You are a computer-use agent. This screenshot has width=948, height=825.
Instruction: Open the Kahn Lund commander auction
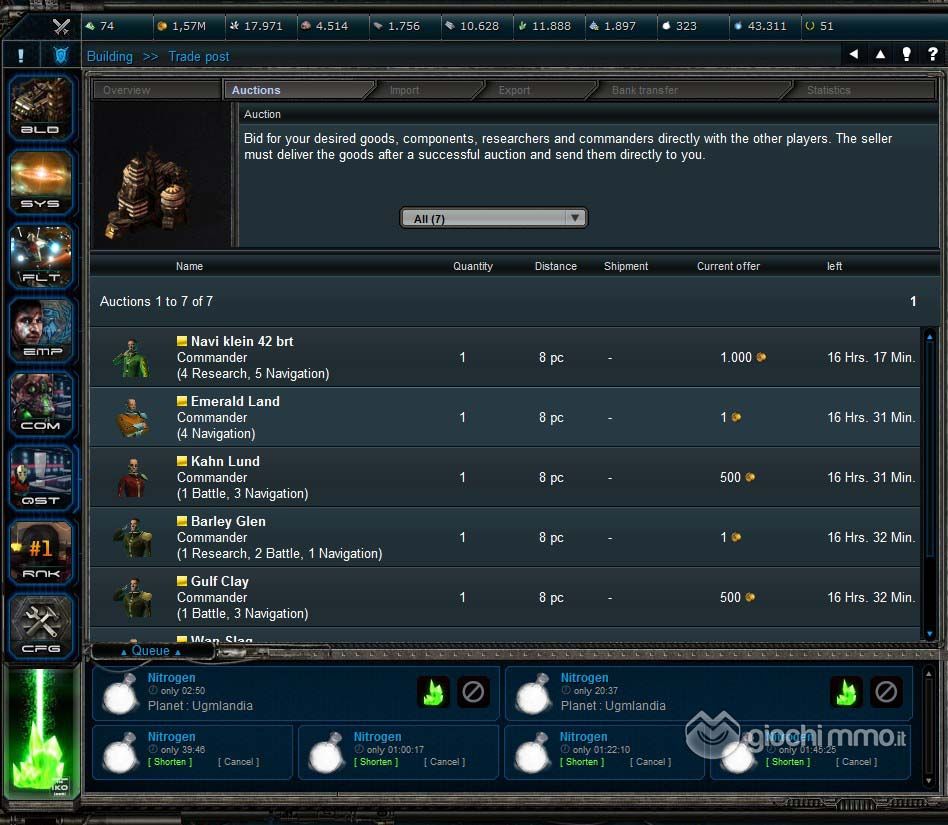click(505, 477)
